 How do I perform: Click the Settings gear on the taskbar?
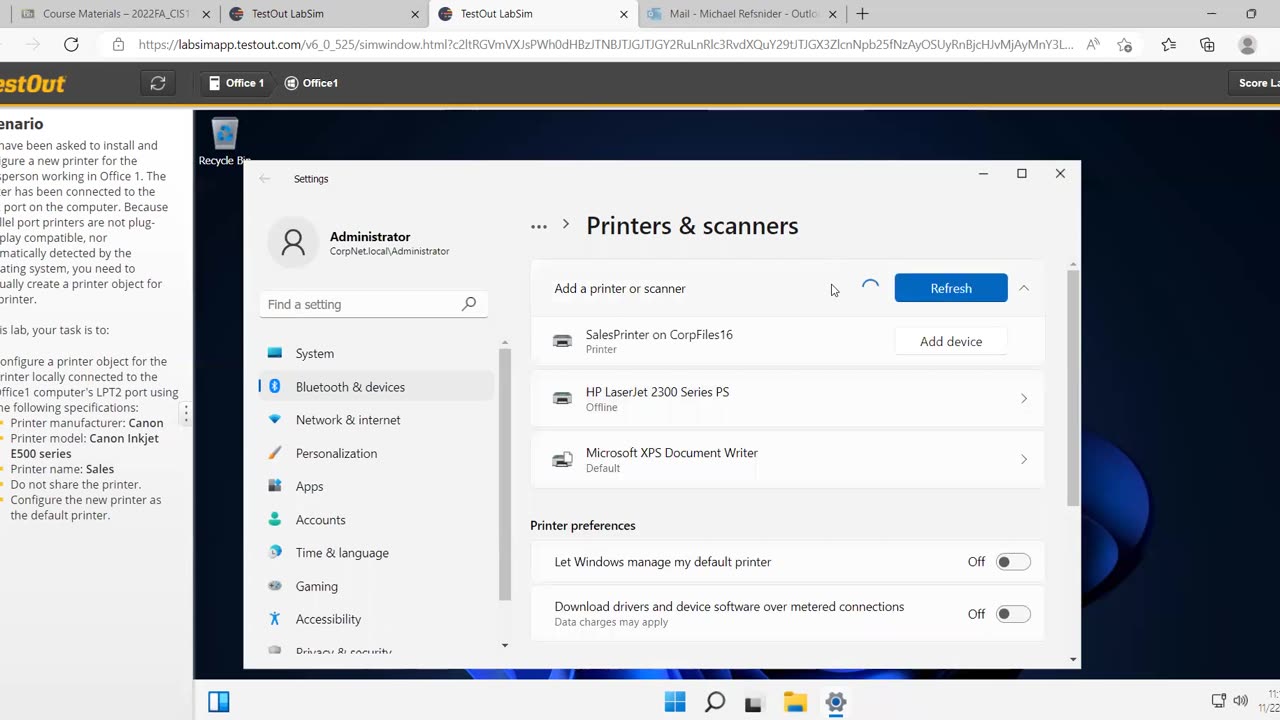point(836,702)
